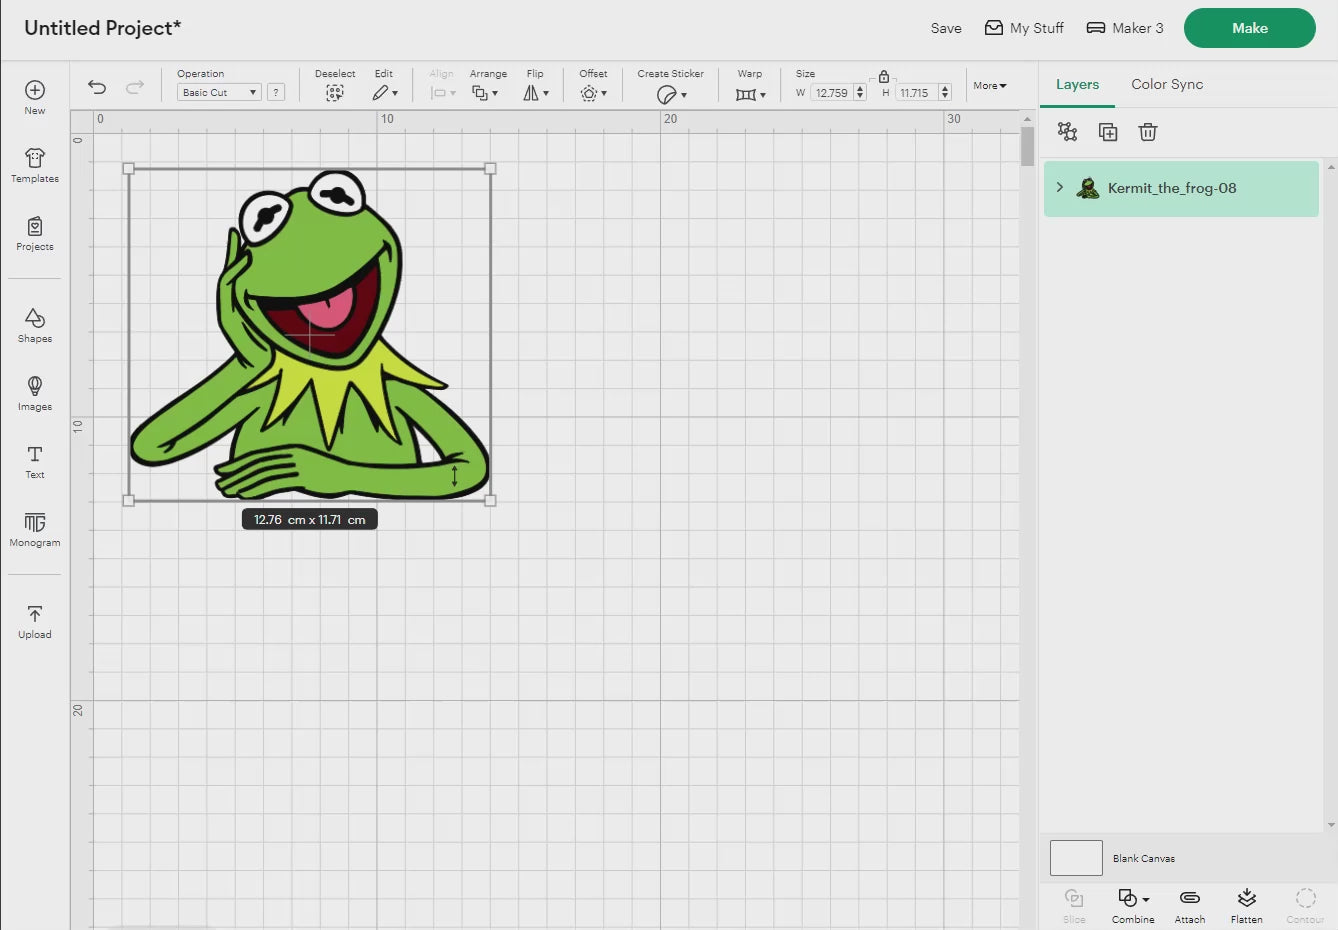The width and height of the screenshot is (1338, 930).
Task: Click the Delete layer trash icon
Action: 1148,132
